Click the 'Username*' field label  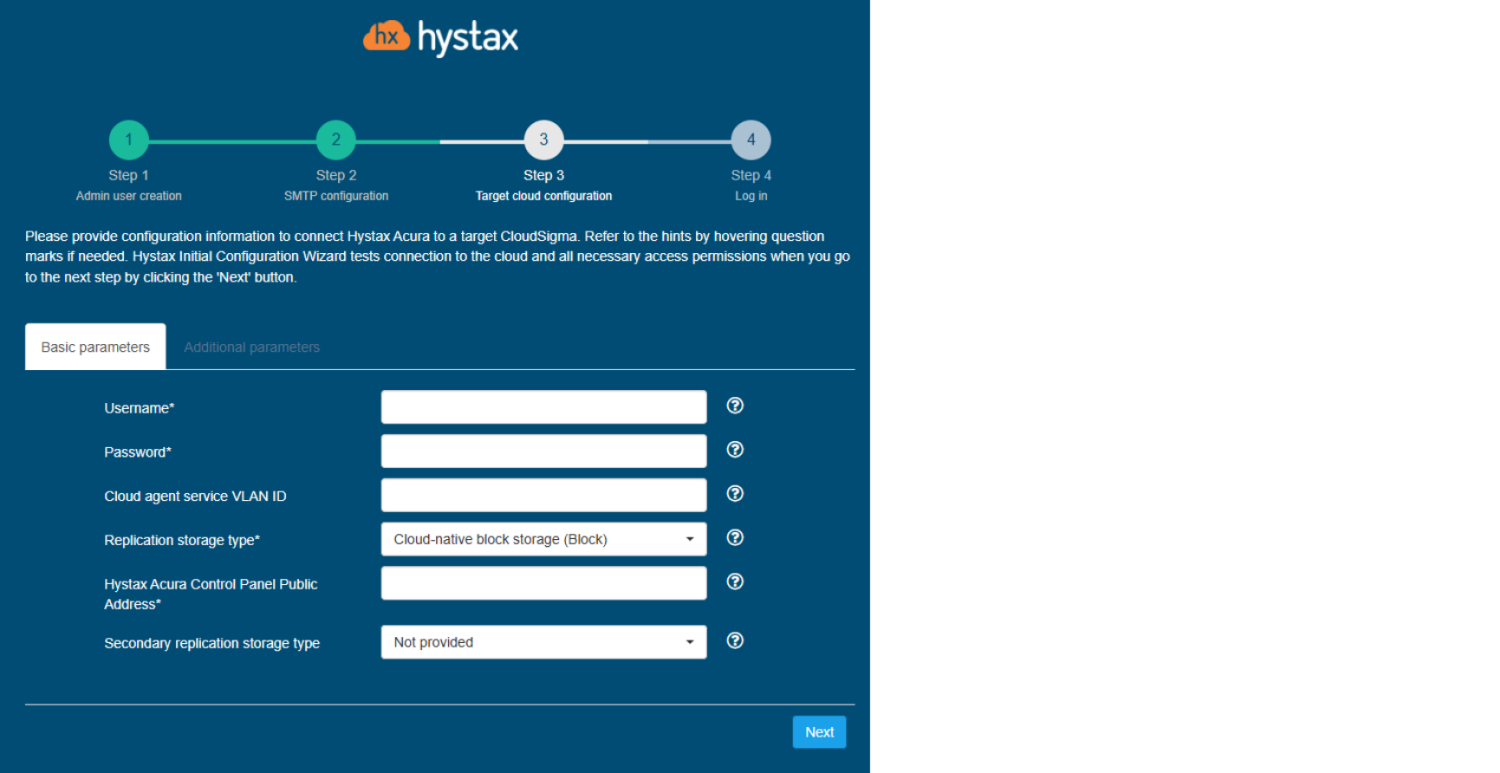(139, 408)
